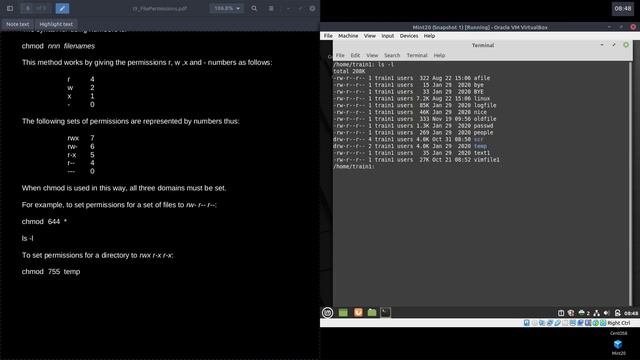
Task: Click the Mint panel clock 08:48
Action: 631,313
